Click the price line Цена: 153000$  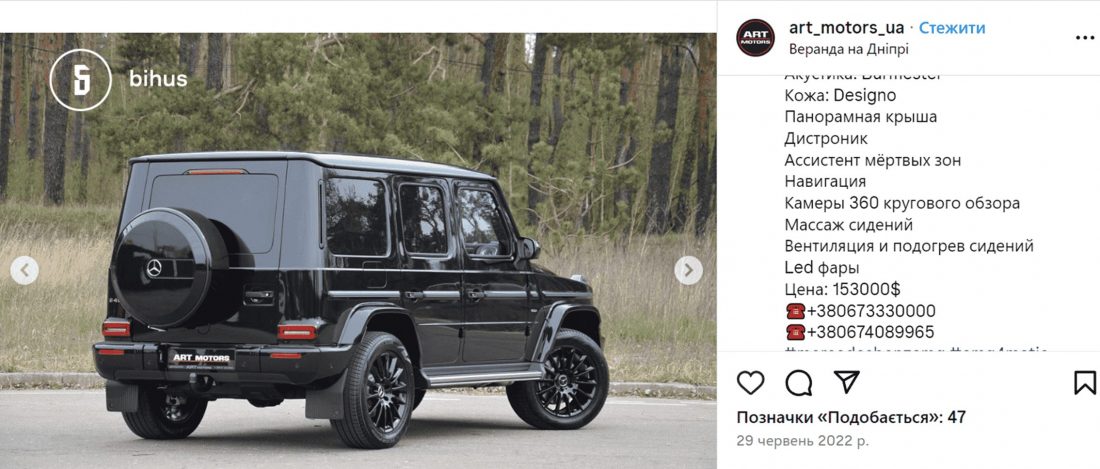click(843, 289)
